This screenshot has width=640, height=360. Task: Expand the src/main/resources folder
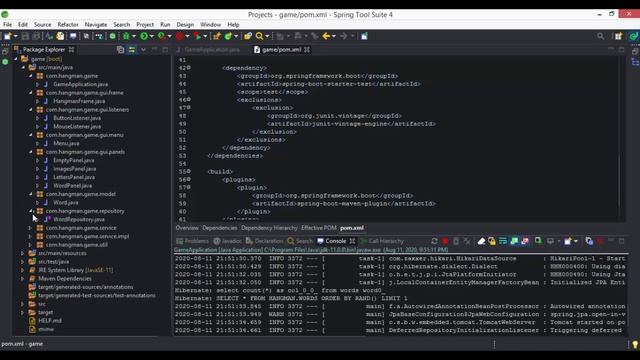pos(23,253)
